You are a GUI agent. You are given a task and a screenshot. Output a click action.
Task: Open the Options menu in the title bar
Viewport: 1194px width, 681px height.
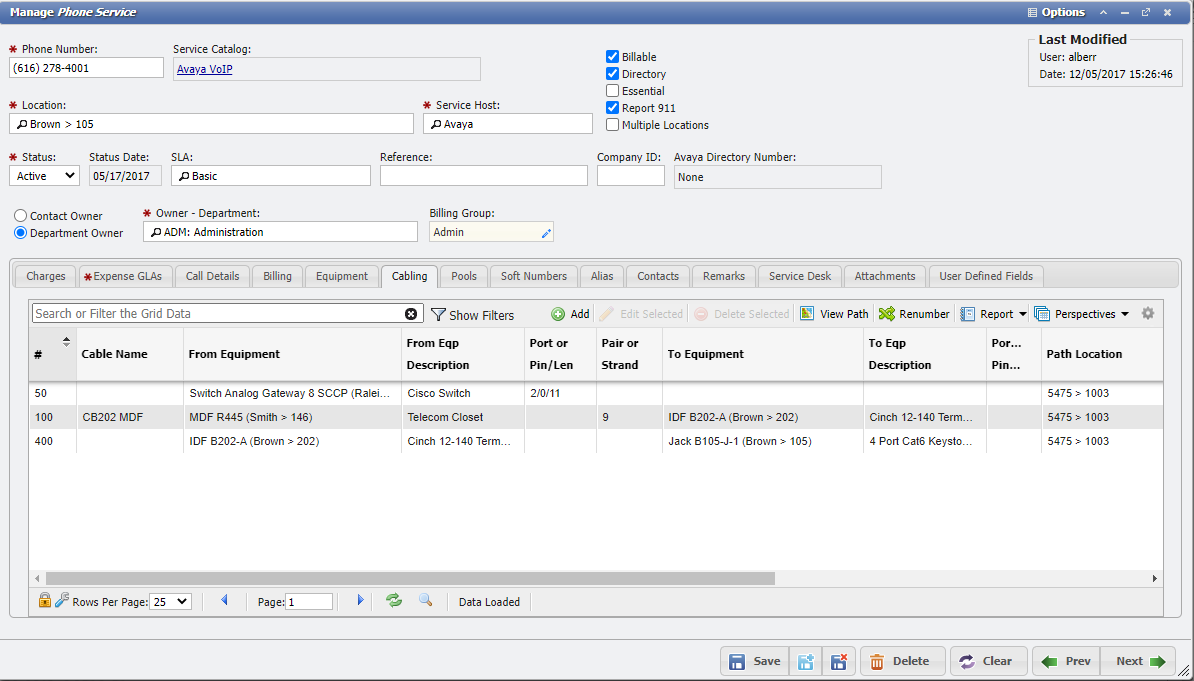click(x=1055, y=12)
